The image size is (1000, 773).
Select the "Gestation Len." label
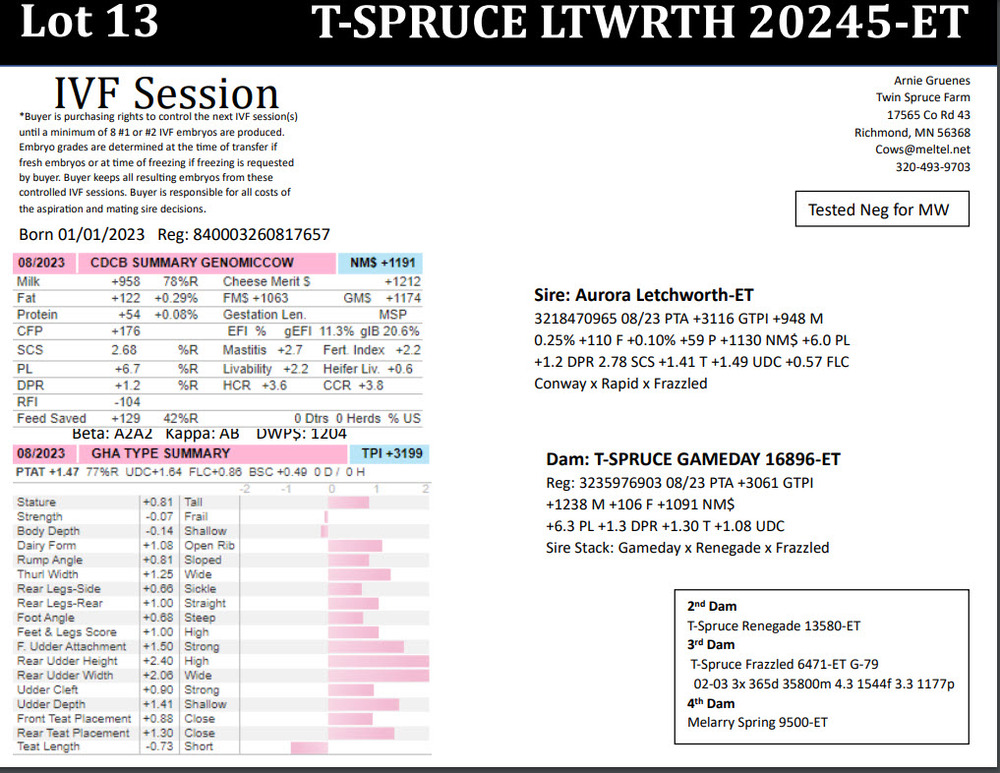265,314
